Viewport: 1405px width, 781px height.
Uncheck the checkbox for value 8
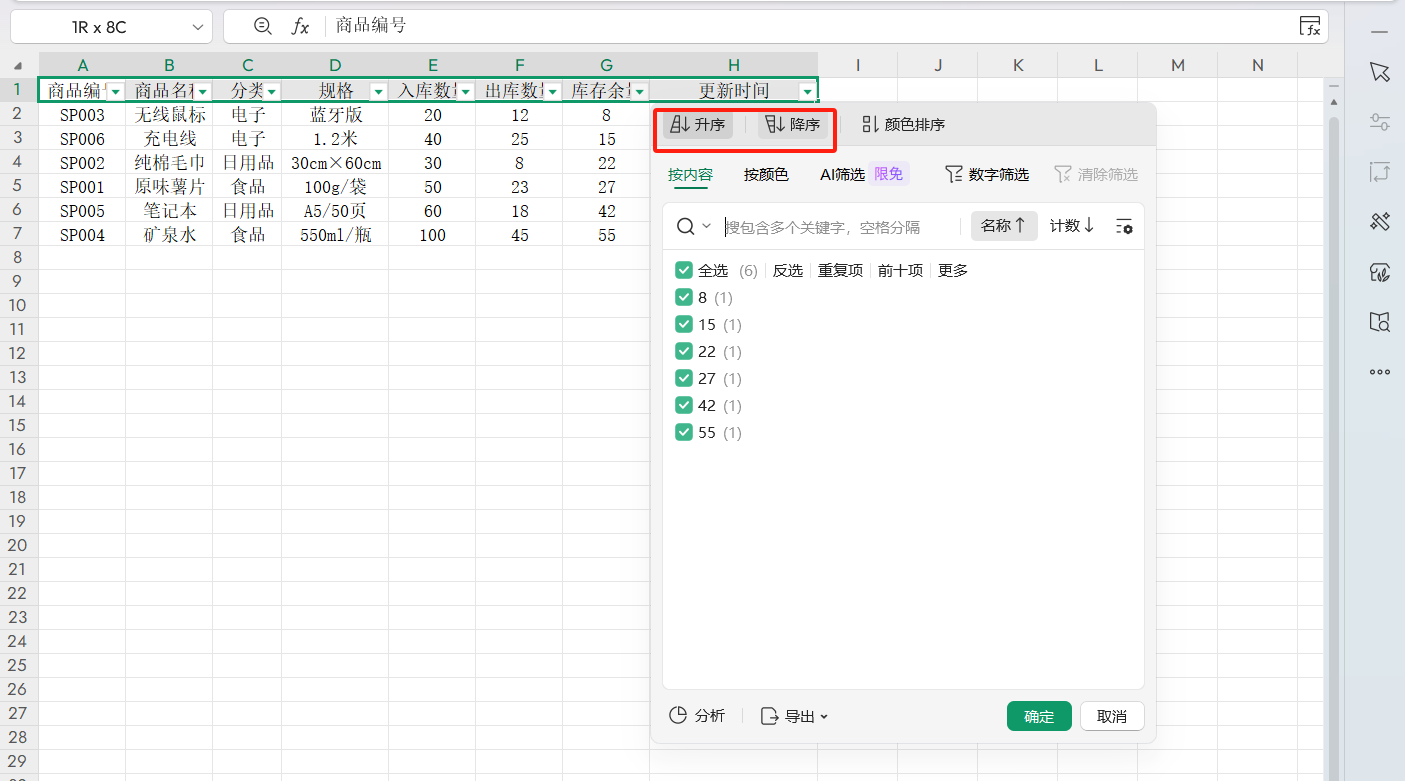[684, 297]
